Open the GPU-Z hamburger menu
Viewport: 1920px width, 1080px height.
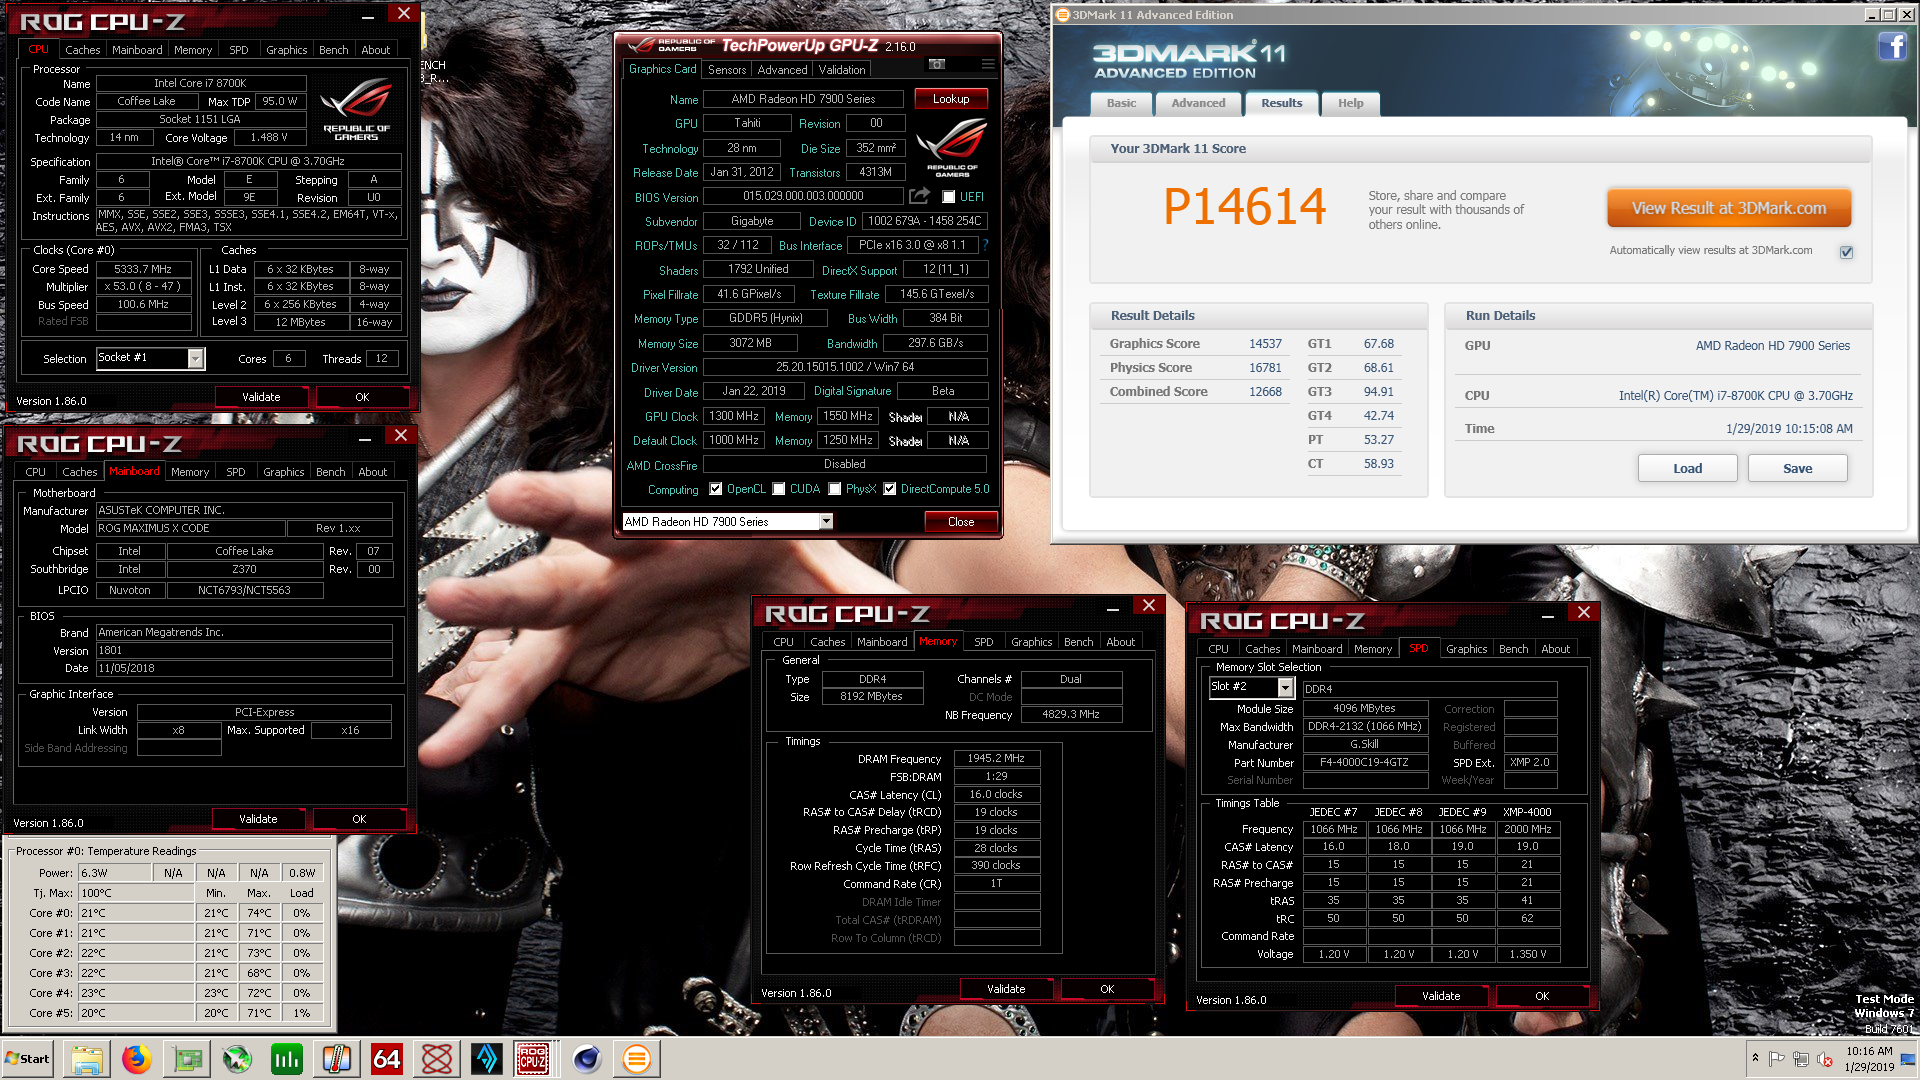pyautogui.click(x=988, y=64)
